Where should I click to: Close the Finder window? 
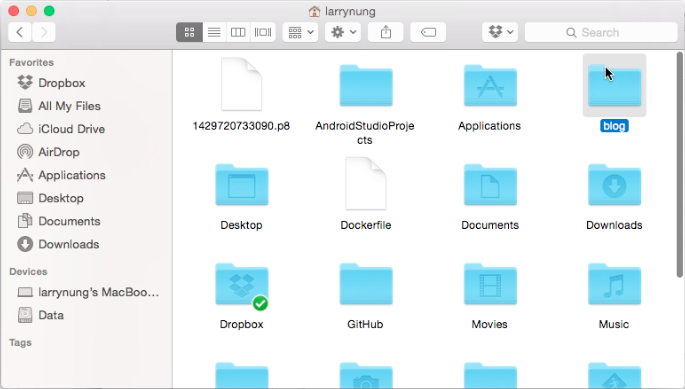point(14,11)
